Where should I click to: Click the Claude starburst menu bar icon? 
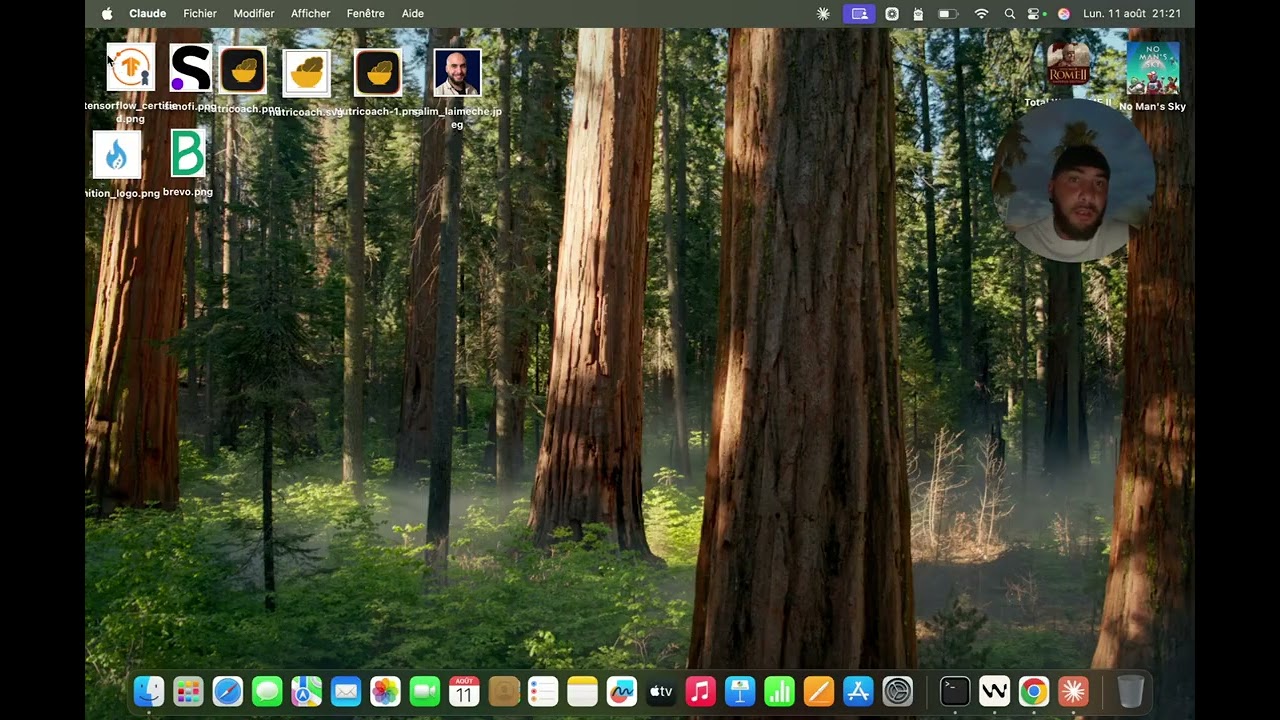pyautogui.click(x=823, y=14)
